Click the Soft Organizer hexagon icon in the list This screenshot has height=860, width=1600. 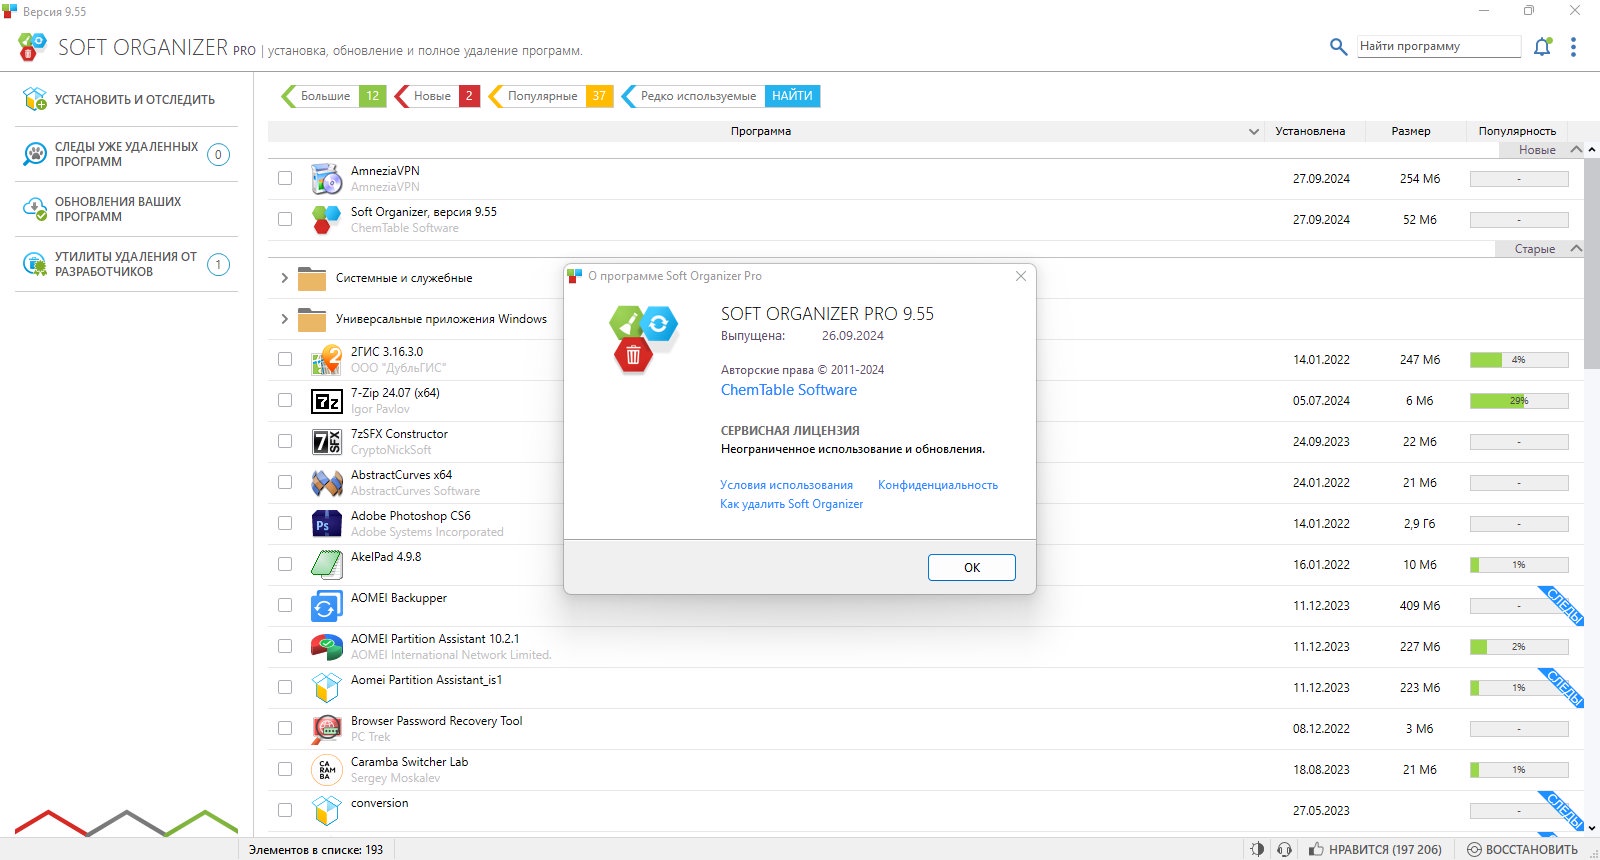click(x=327, y=219)
